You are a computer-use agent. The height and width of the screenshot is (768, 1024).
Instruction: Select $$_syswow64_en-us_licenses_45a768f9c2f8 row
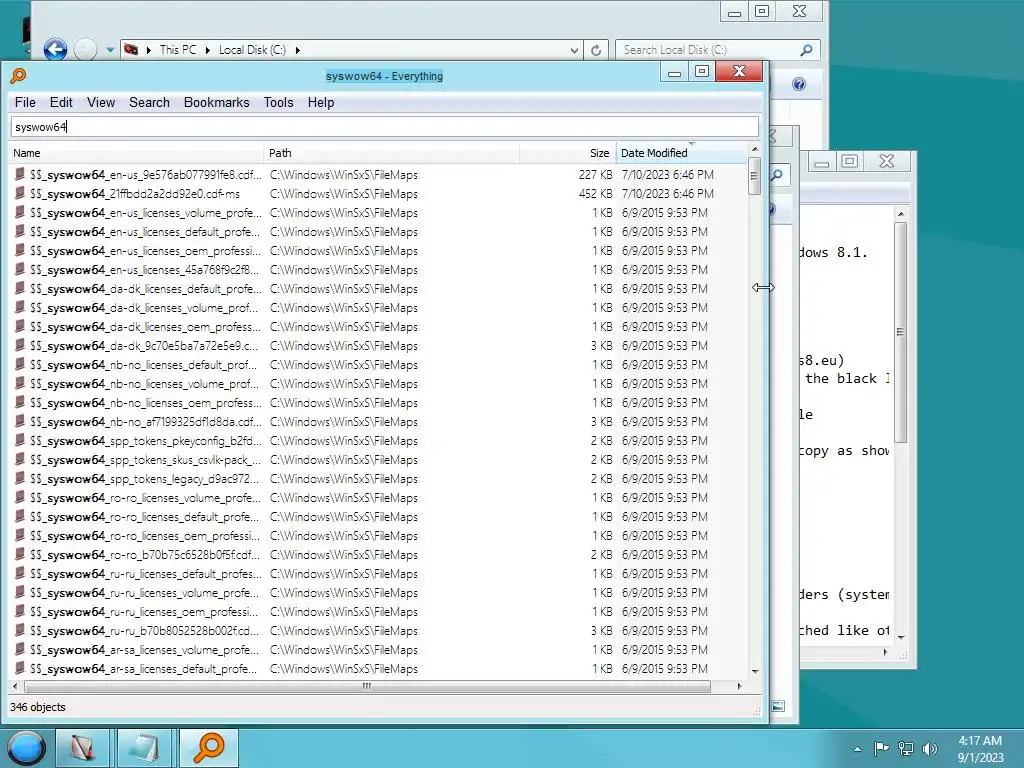point(379,270)
